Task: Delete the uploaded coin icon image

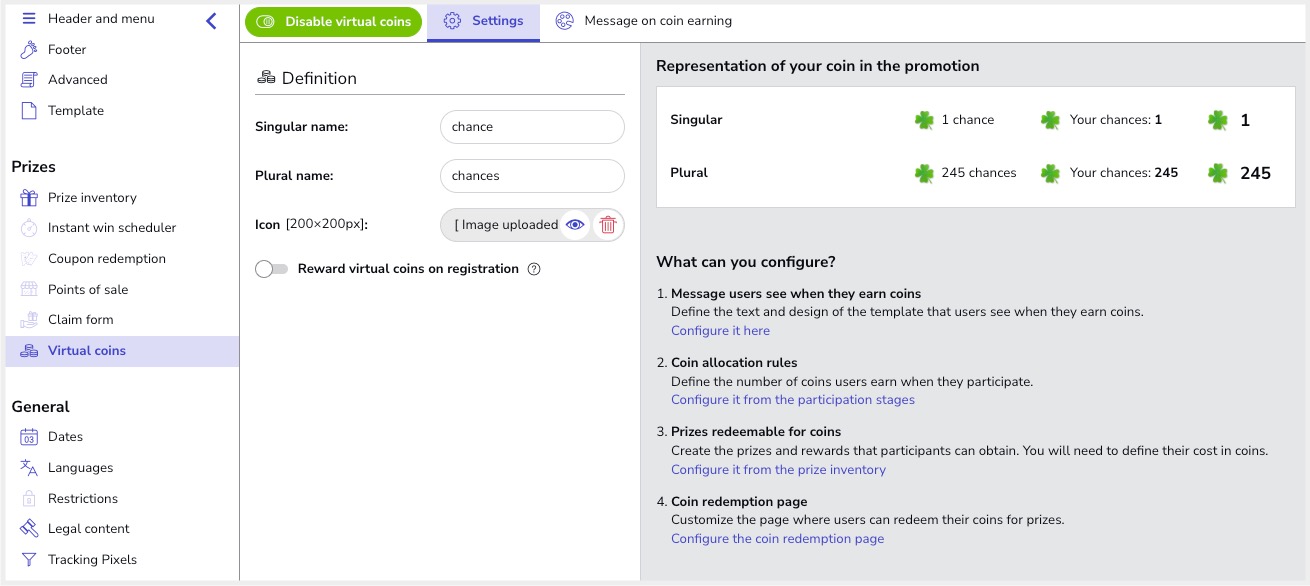Action: coord(607,225)
